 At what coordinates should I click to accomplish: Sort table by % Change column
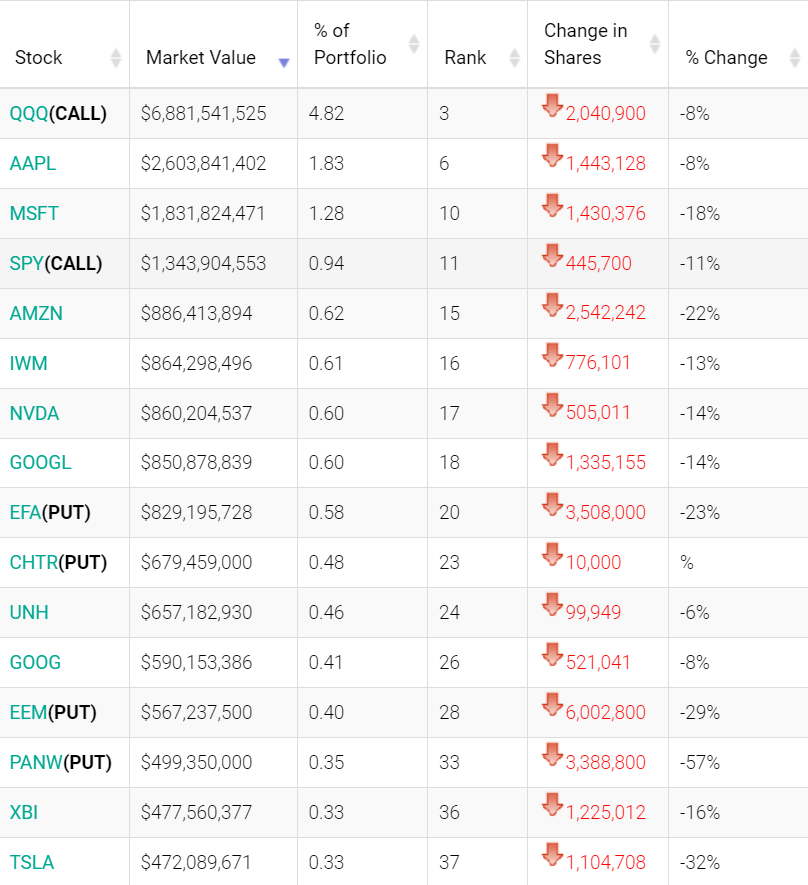(x=794, y=58)
